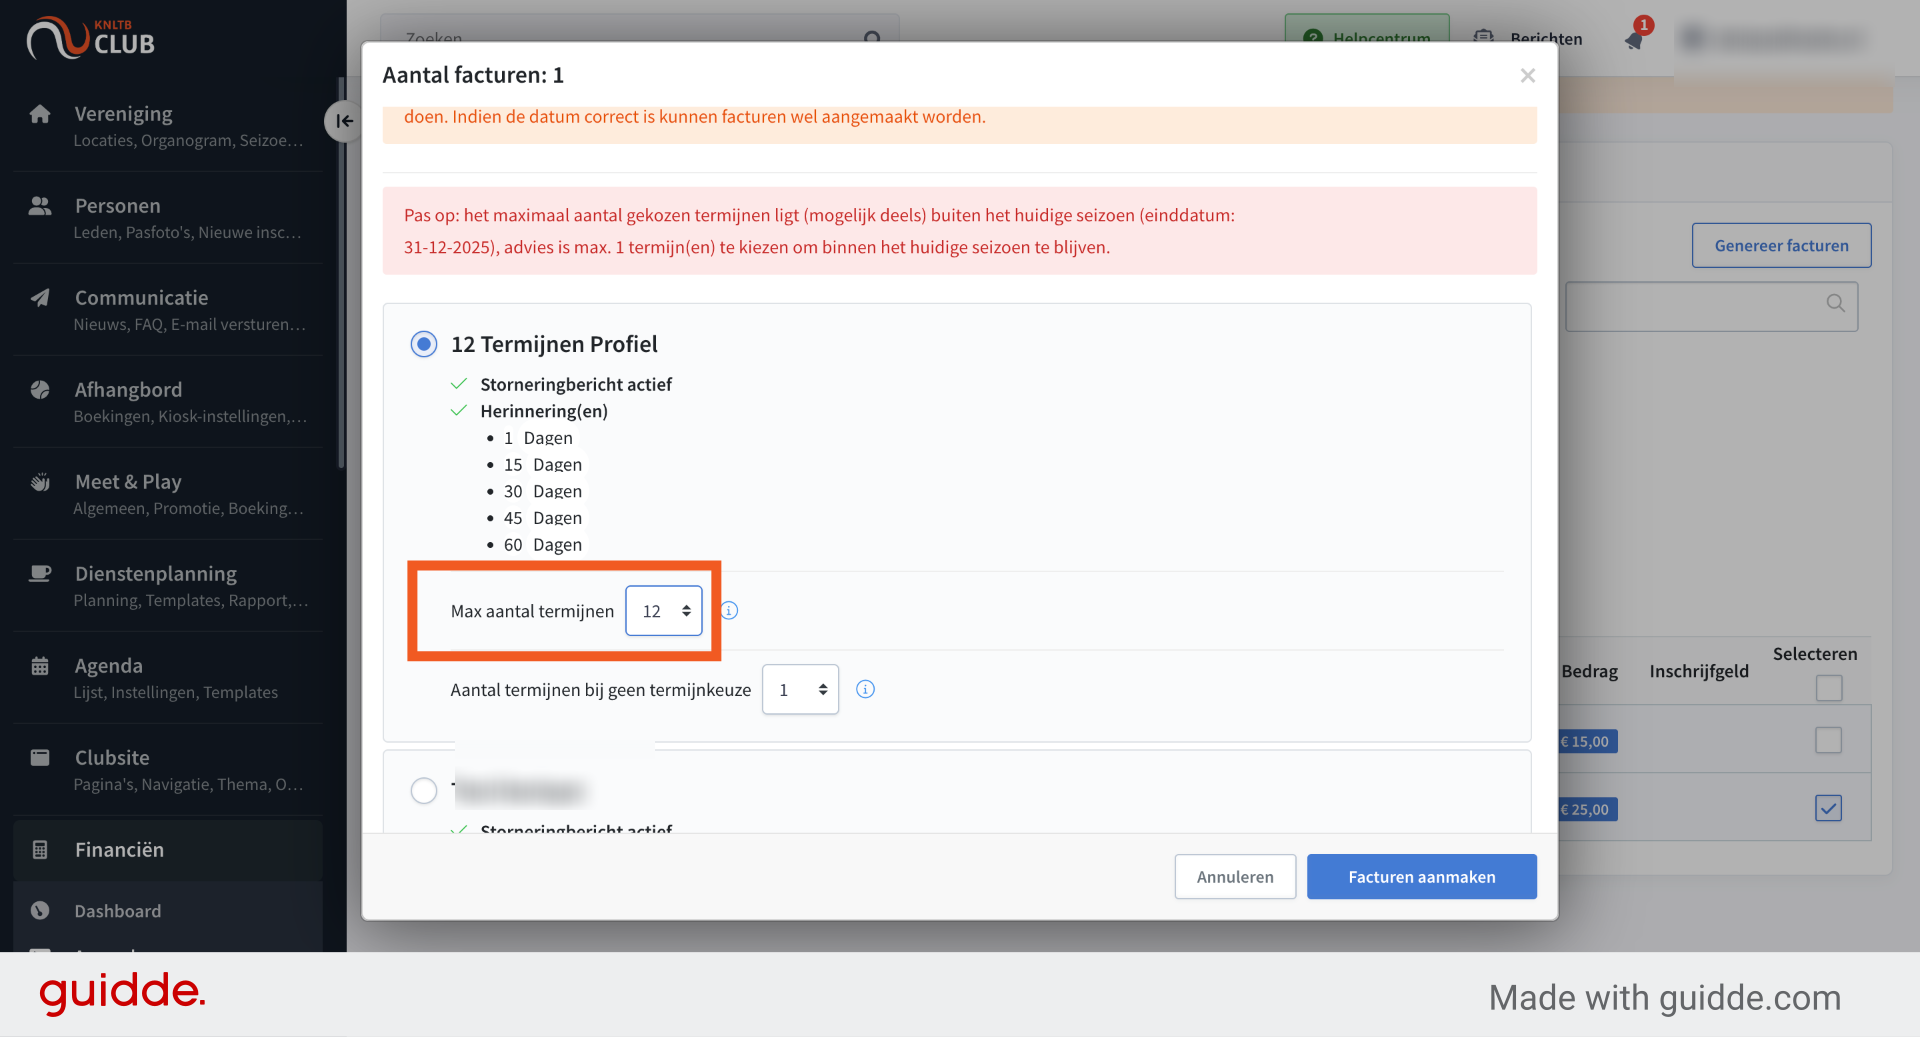
Task: Close the Aantal facturen dialog
Action: (1527, 76)
